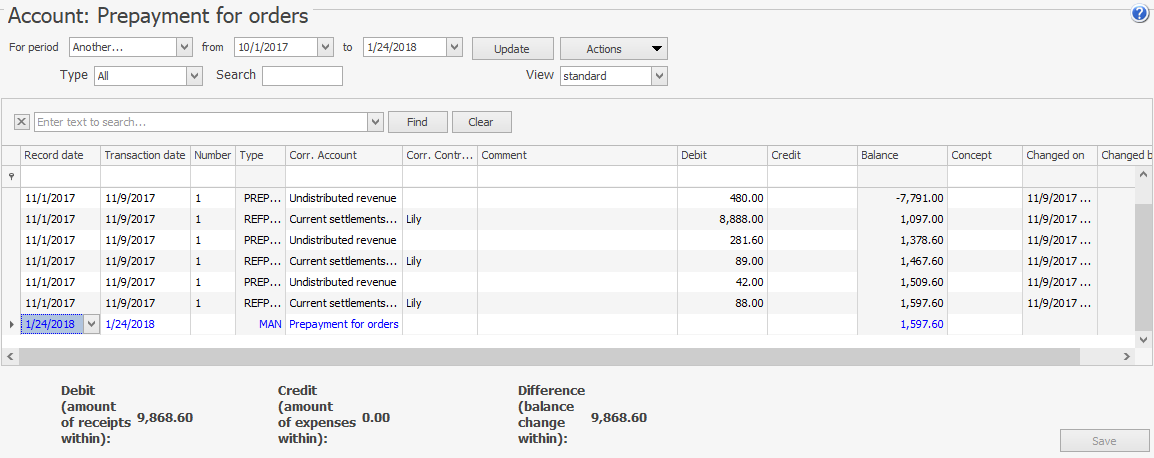Click in the Search text field

pos(302,76)
